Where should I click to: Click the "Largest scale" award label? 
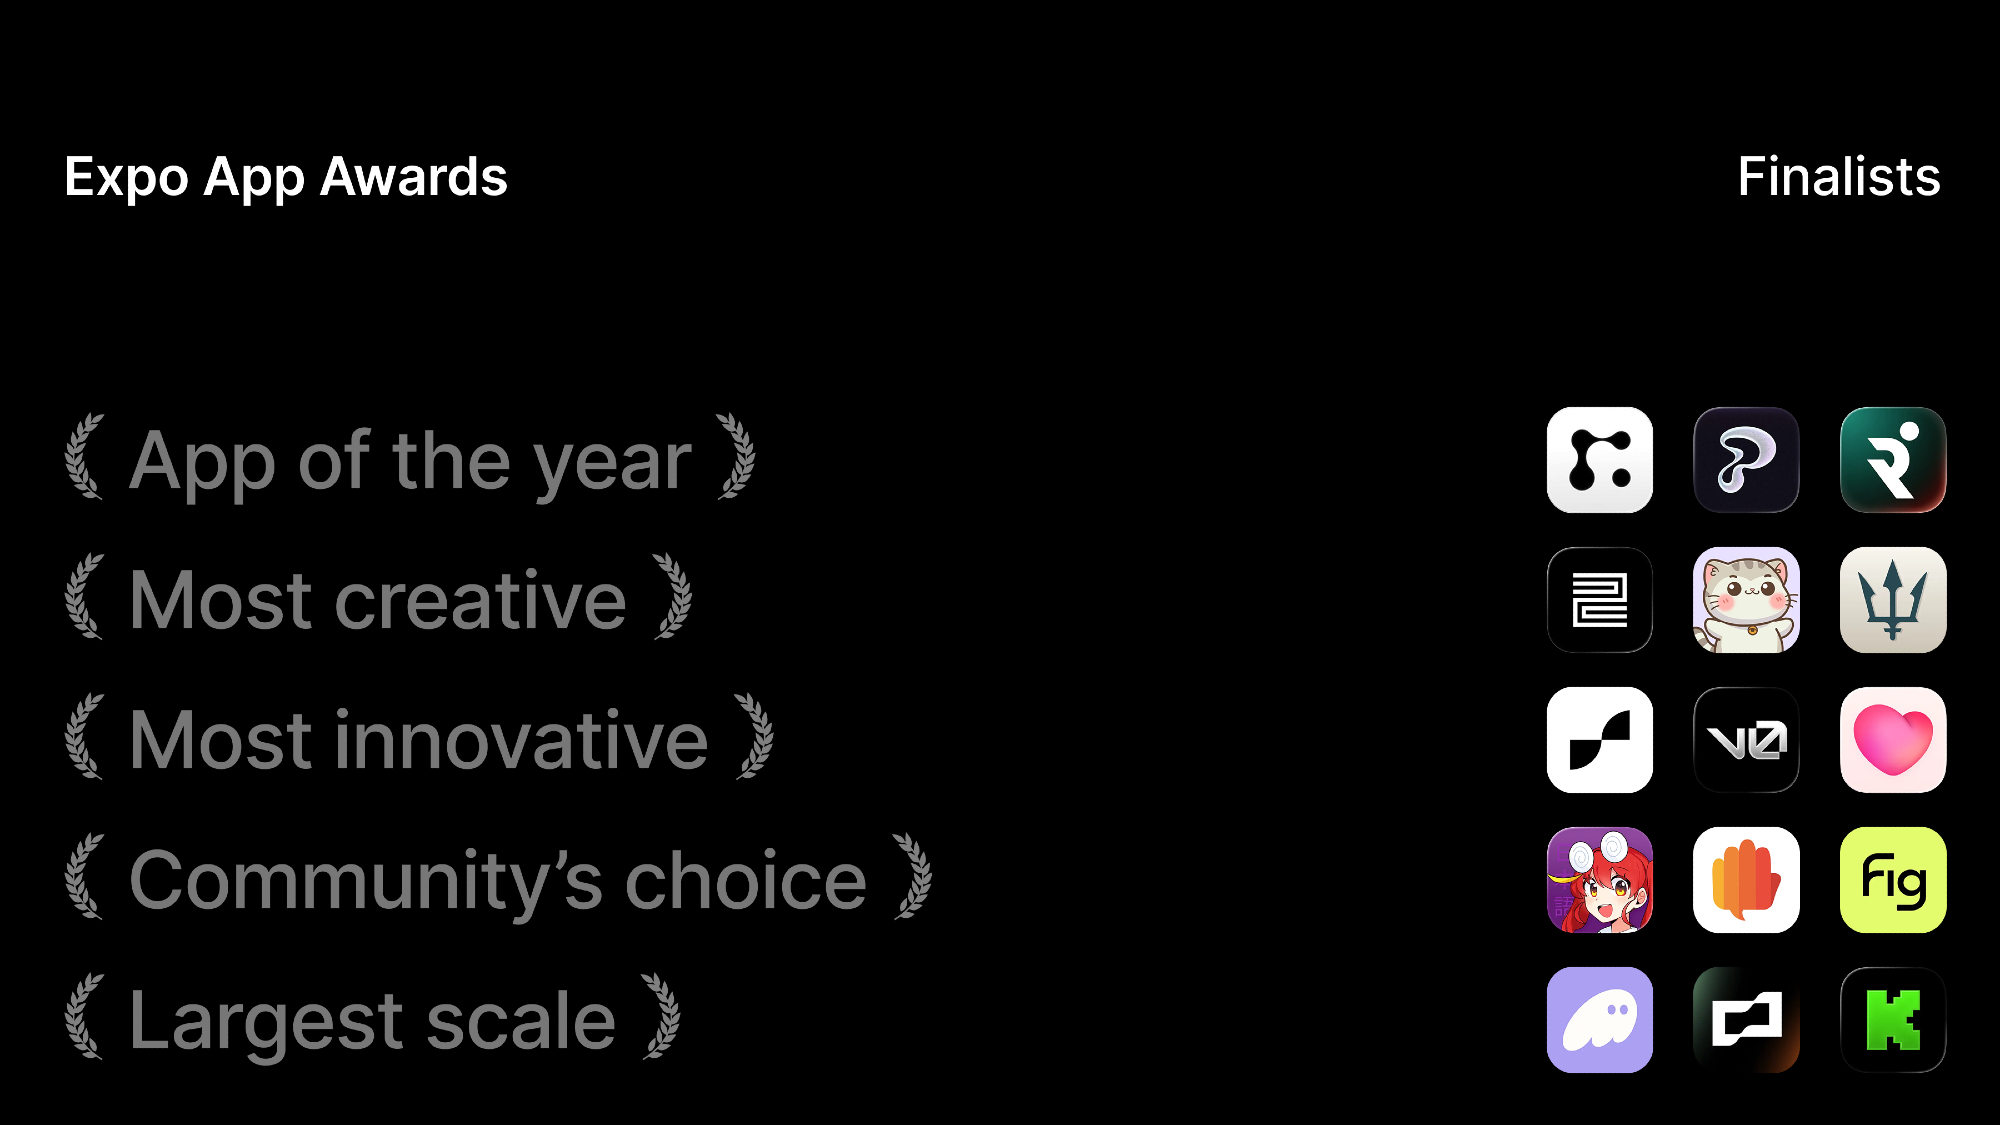click(x=372, y=1021)
